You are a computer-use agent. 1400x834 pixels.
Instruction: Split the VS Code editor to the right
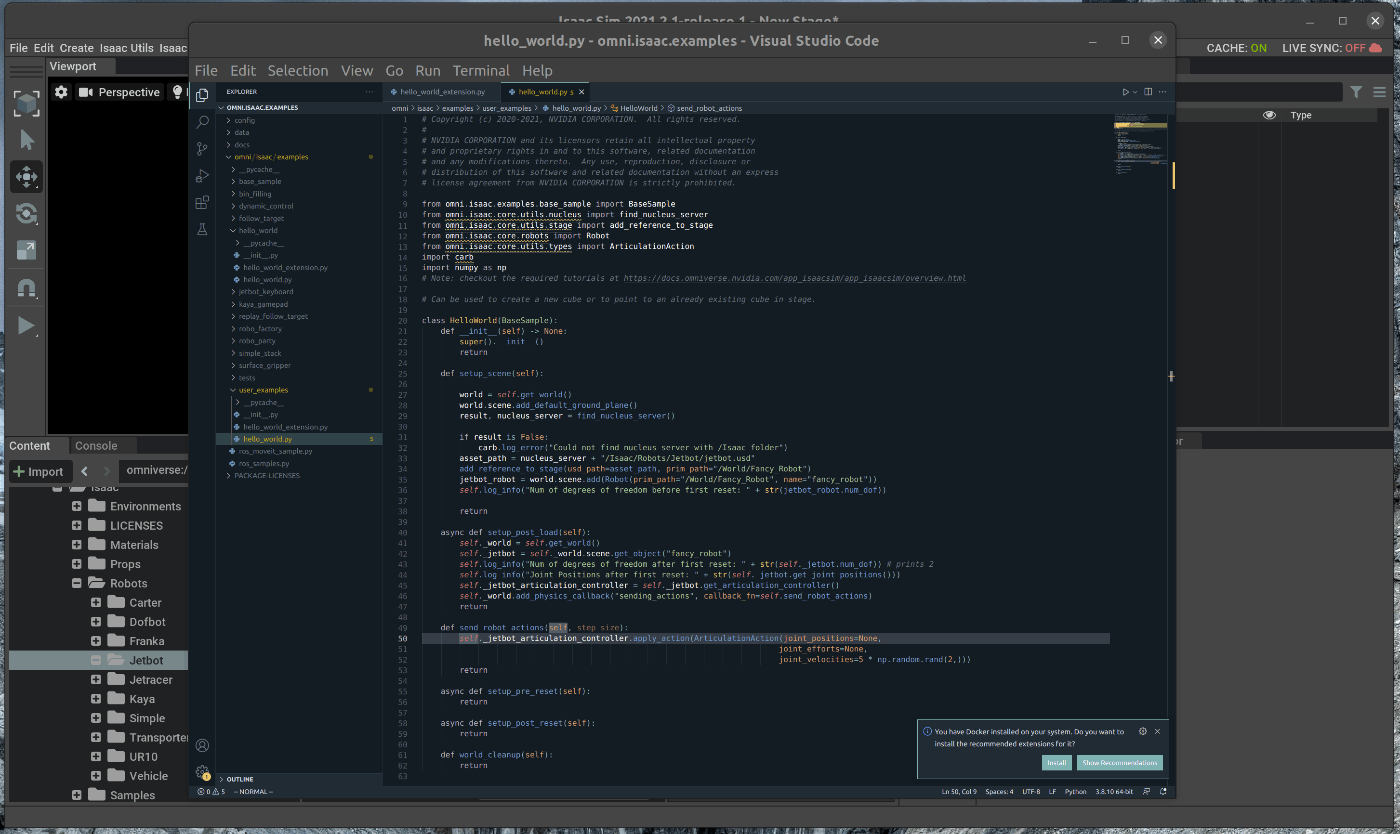coord(1148,92)
